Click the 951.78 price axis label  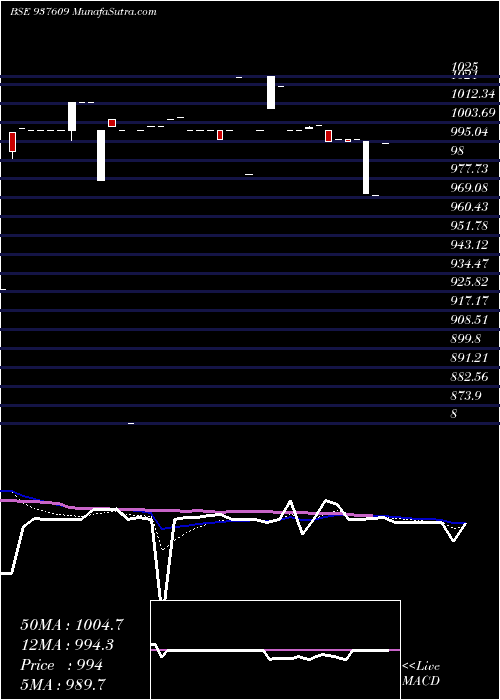click(x=470, y=226)
